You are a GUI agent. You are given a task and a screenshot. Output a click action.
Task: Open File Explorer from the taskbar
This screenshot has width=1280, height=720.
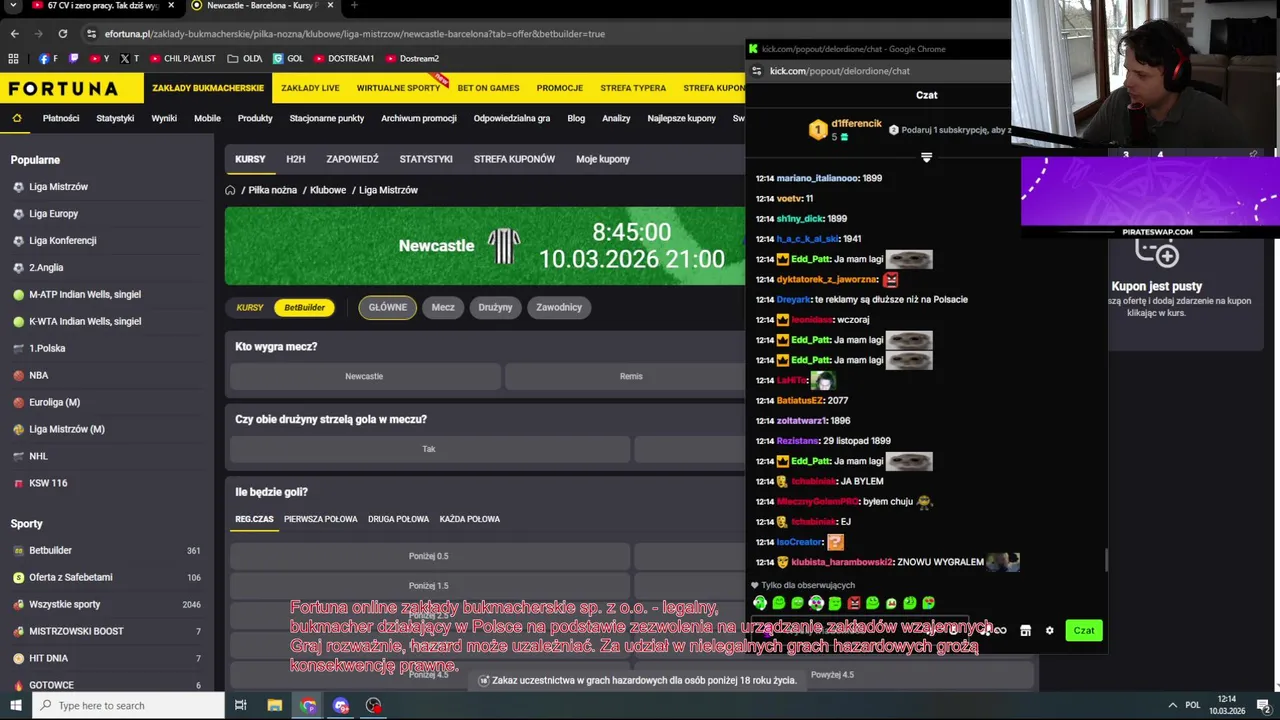275,705
